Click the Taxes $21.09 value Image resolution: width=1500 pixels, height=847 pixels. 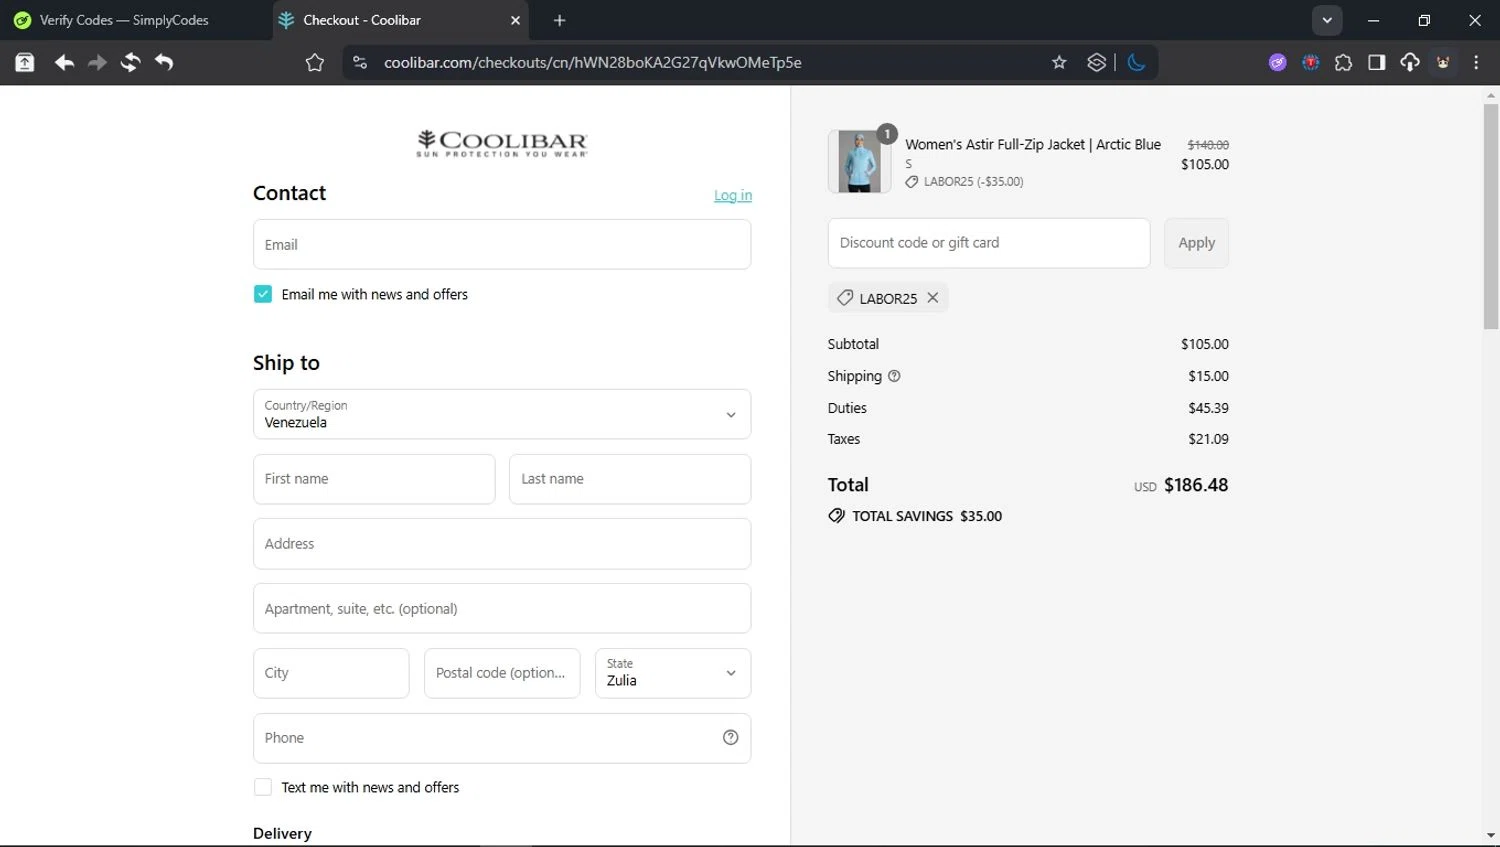[1208, 439]
